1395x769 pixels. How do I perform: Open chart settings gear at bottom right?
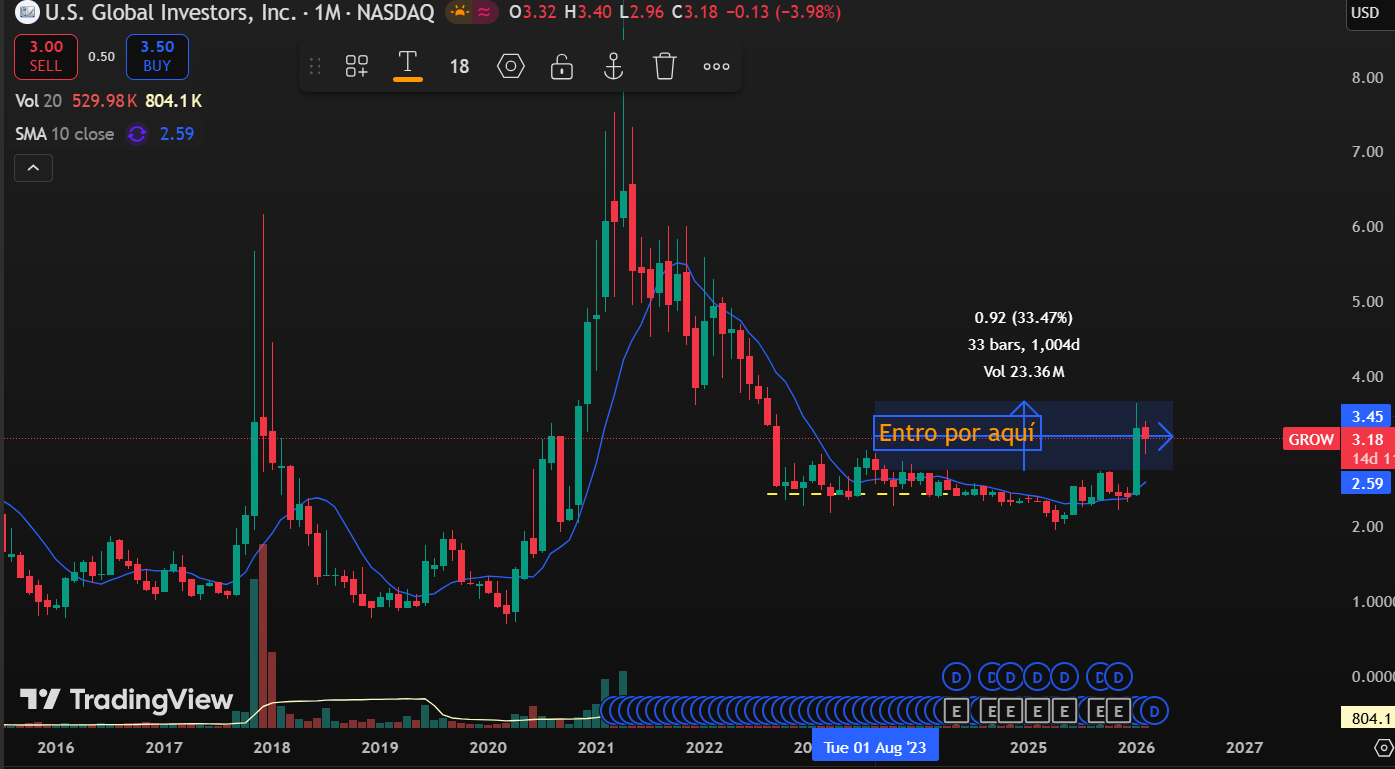pyautogui.click(x=1384, y=747)
